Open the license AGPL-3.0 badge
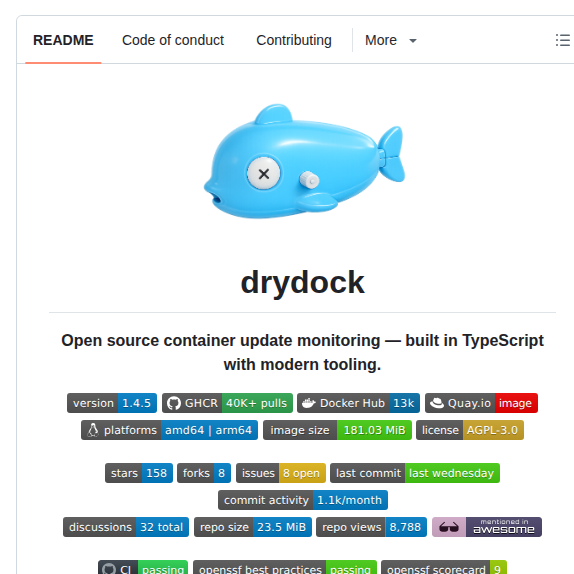Viewport: 574px width, 574px height. pos(470,430)
